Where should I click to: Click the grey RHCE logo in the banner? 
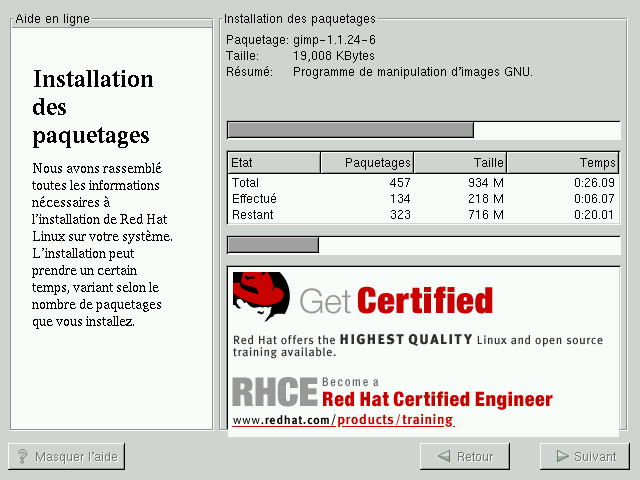coord(274,390)
